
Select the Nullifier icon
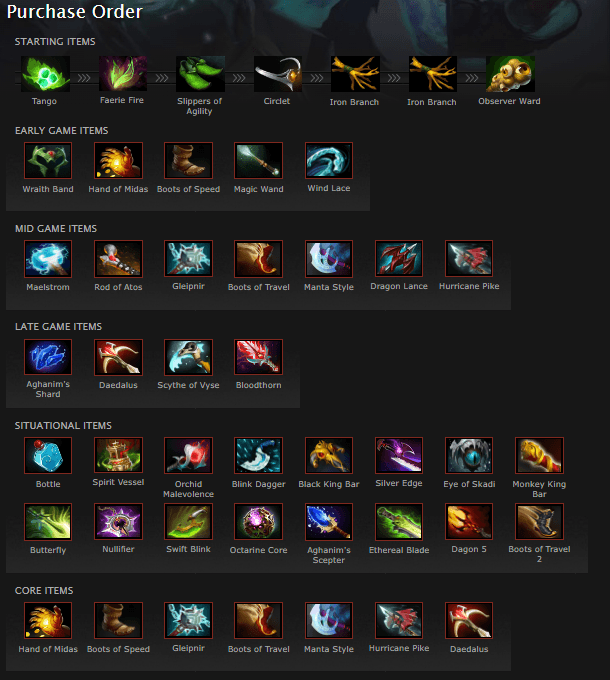[118, 522]
